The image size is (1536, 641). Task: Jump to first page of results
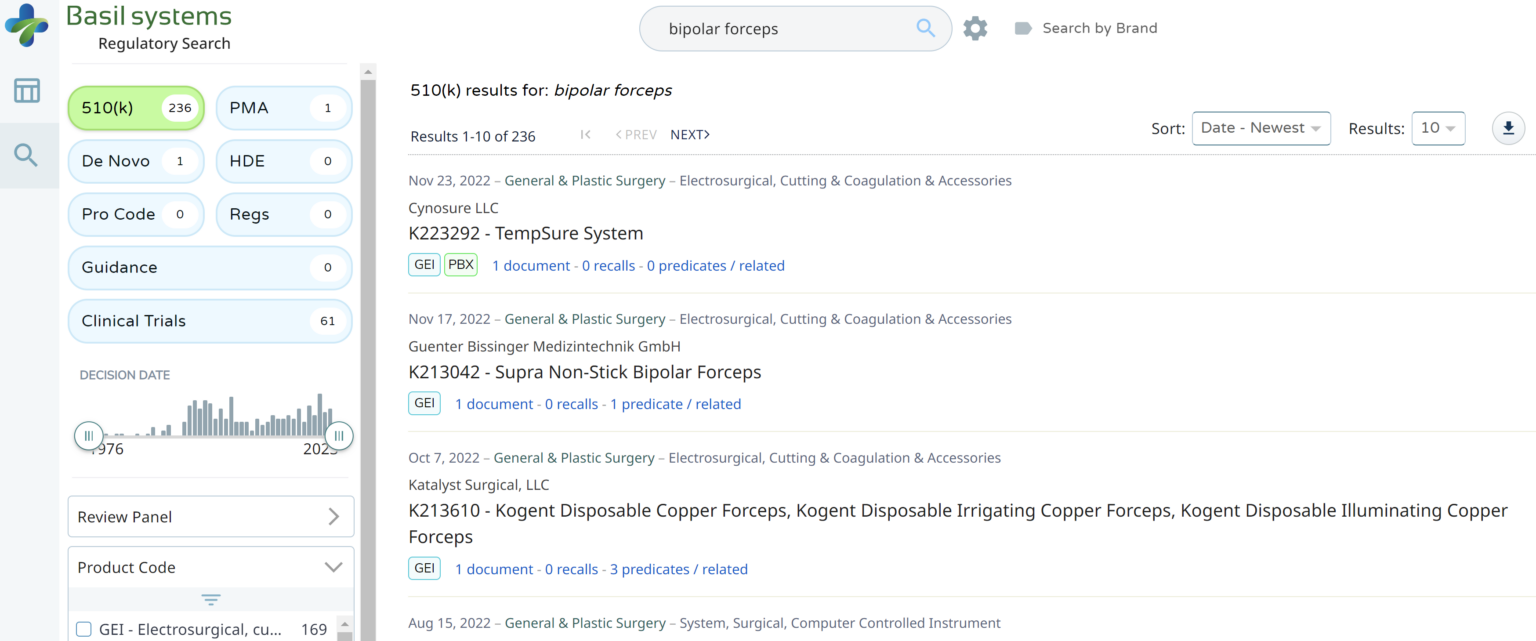(x=586, y=135)
